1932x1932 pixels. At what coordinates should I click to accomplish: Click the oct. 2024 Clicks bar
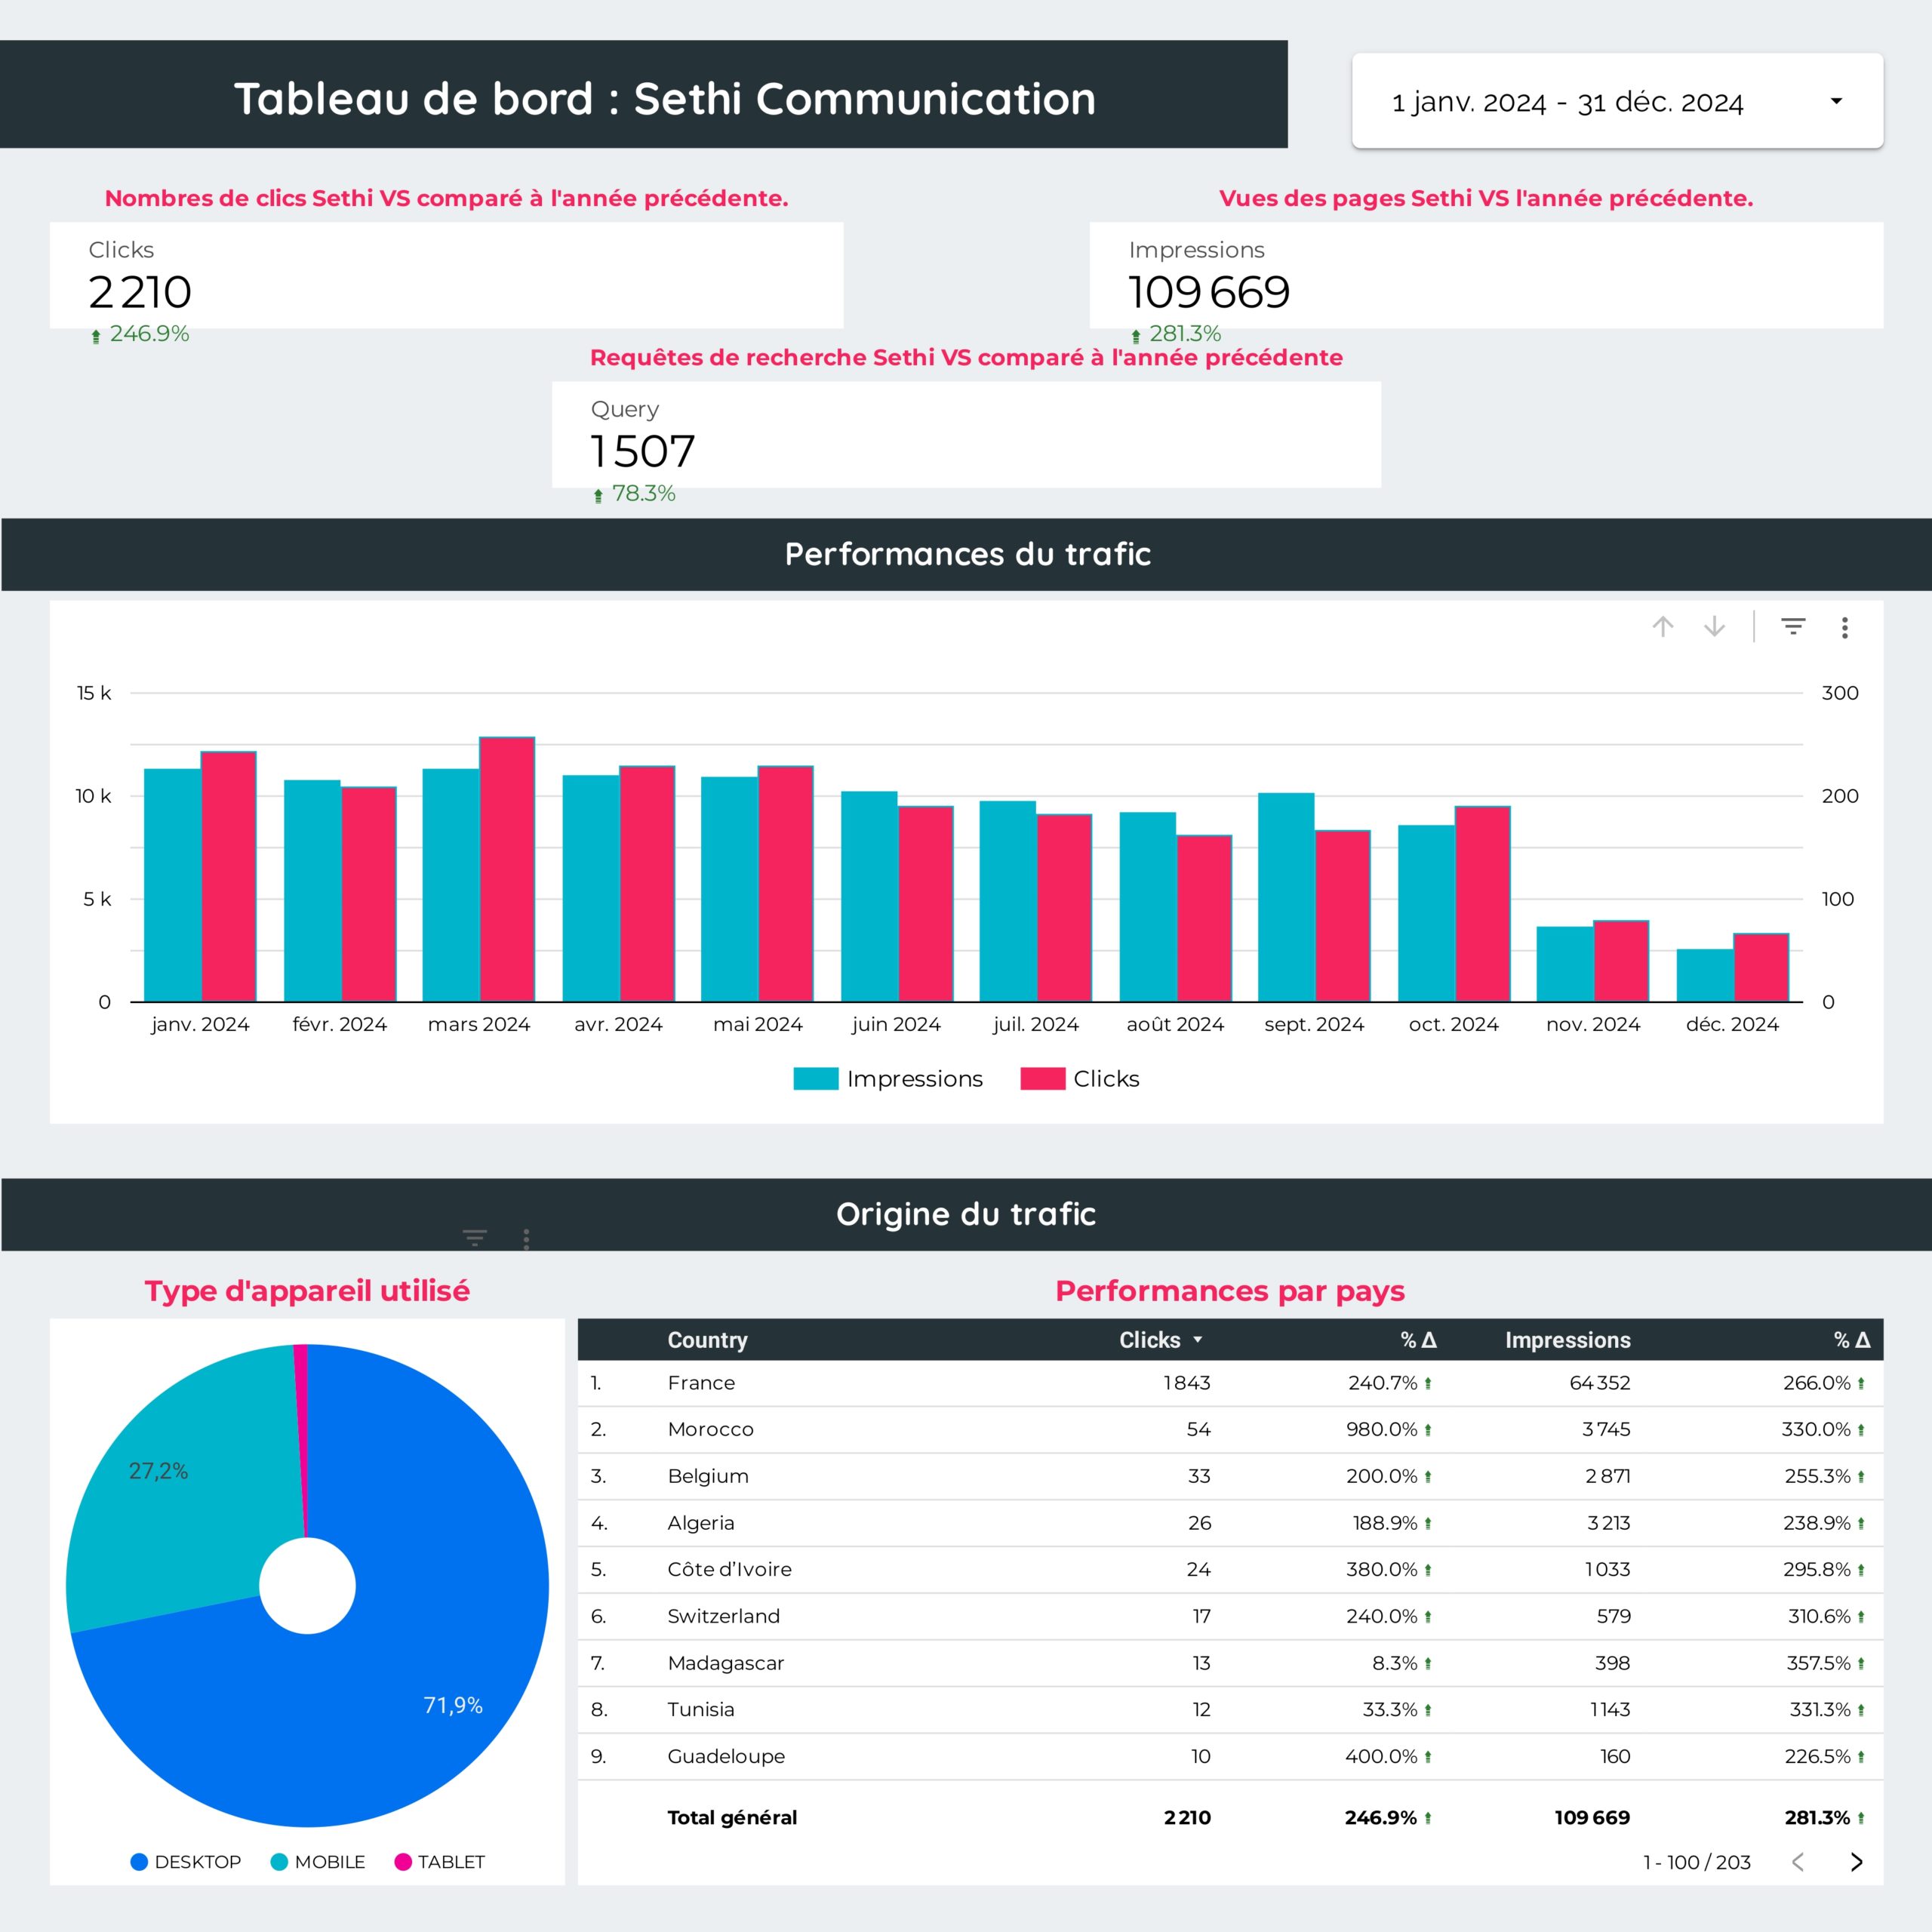[1482, 903]
